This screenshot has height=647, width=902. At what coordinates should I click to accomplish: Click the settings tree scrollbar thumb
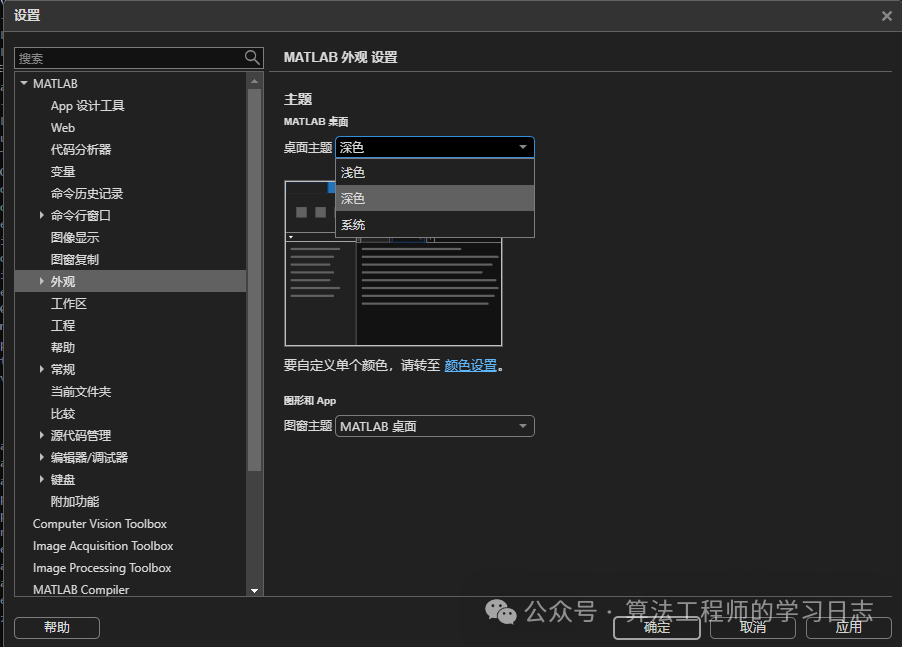(x=254, y=280)
